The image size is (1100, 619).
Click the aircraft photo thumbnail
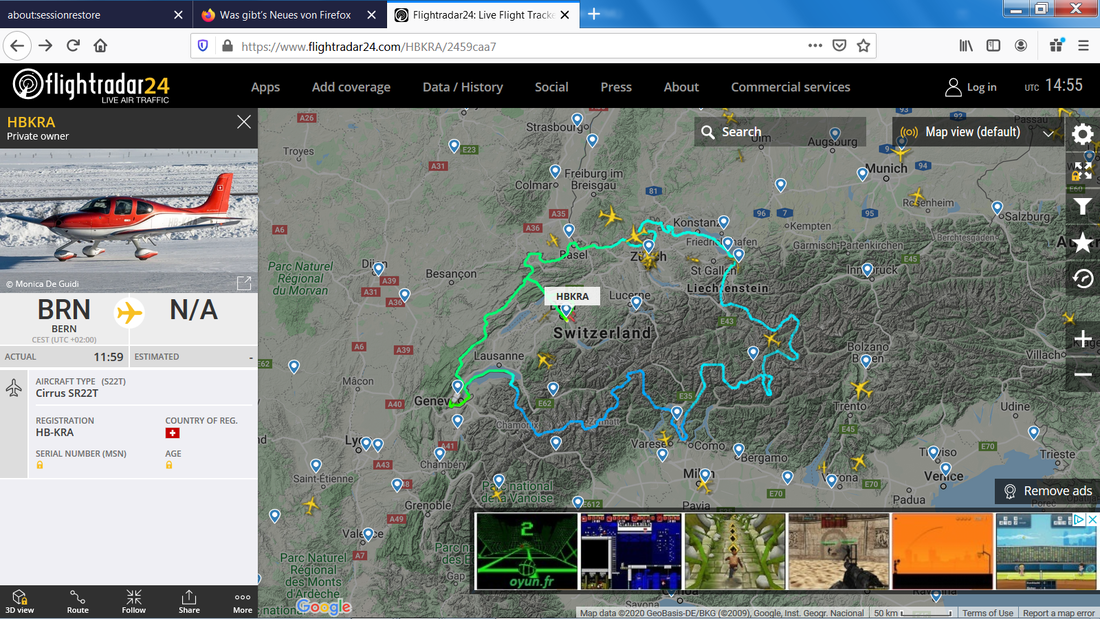(129, 220)
